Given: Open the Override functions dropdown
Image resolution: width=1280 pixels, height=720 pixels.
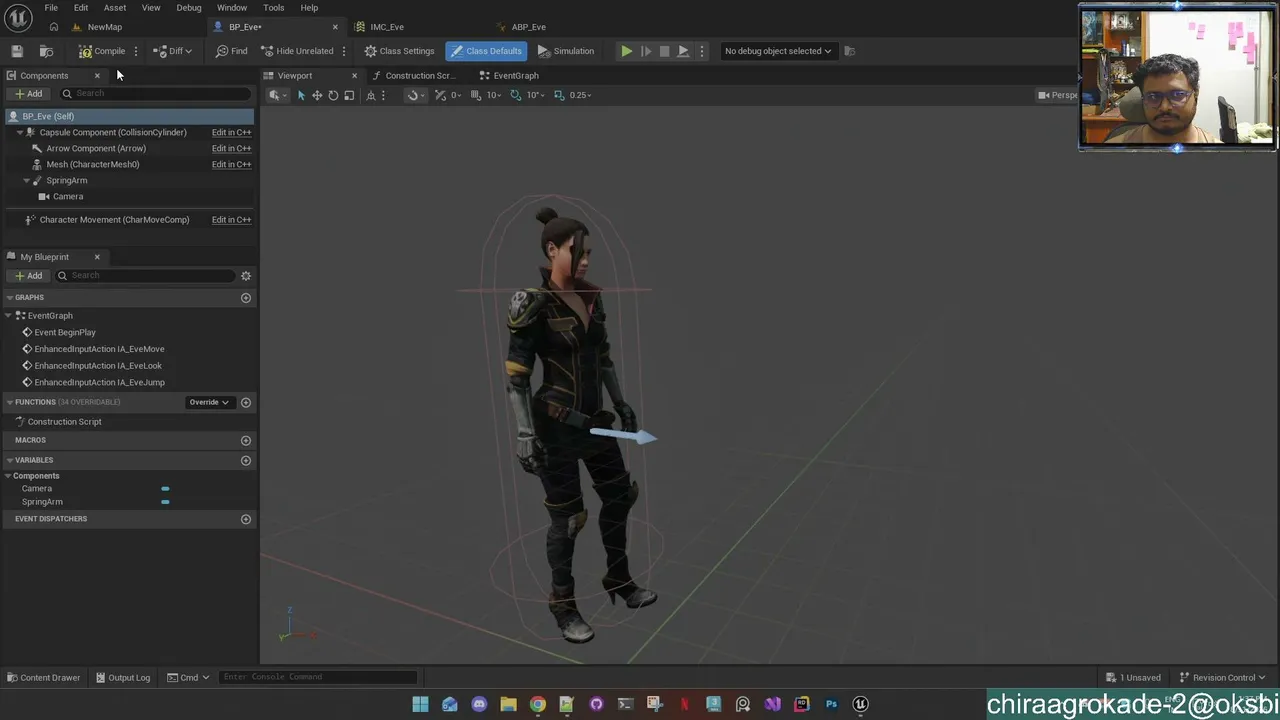Looking at the screenshot, I should click(210, 402).
